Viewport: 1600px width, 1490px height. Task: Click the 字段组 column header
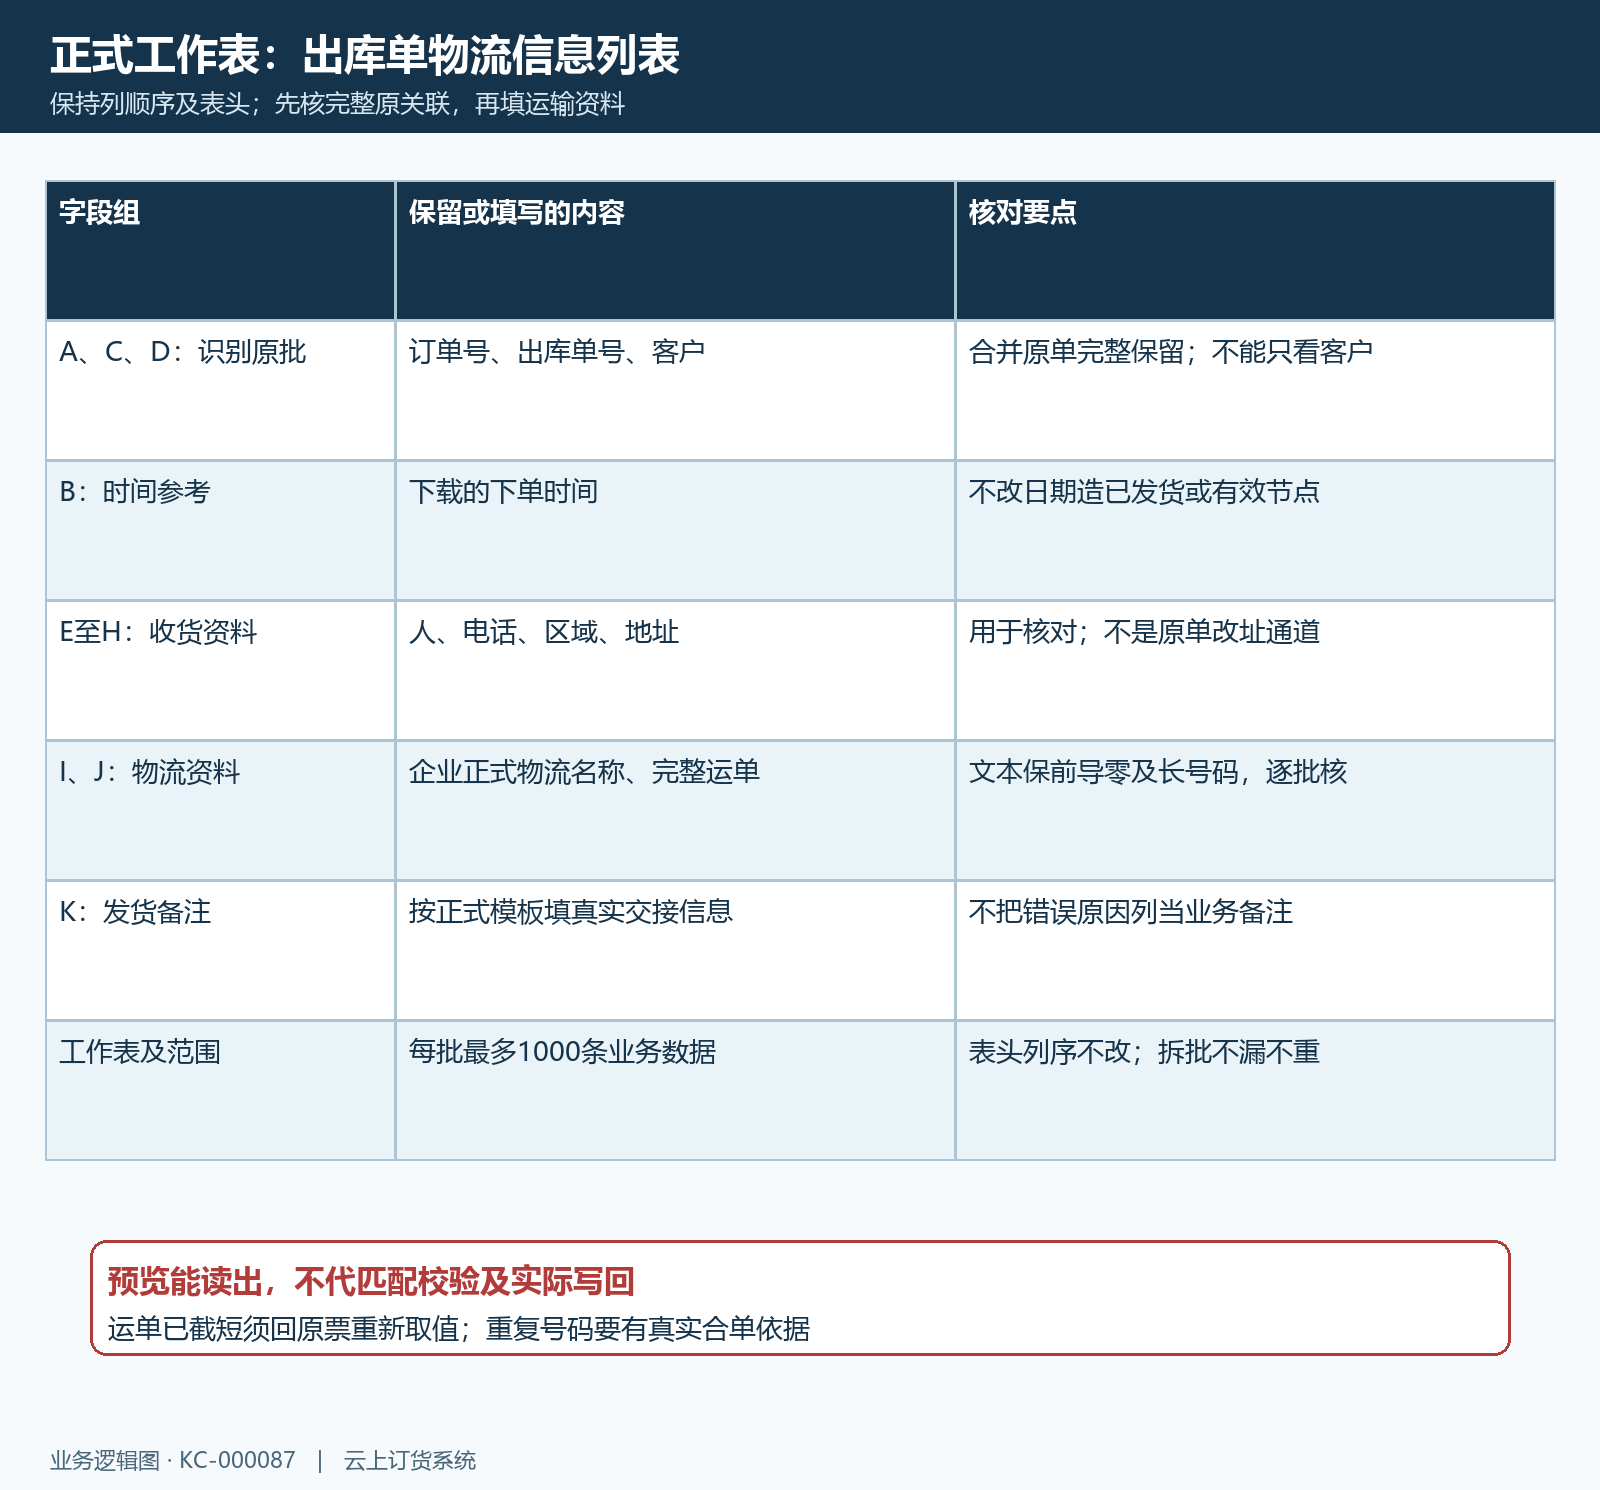point(221,251)
